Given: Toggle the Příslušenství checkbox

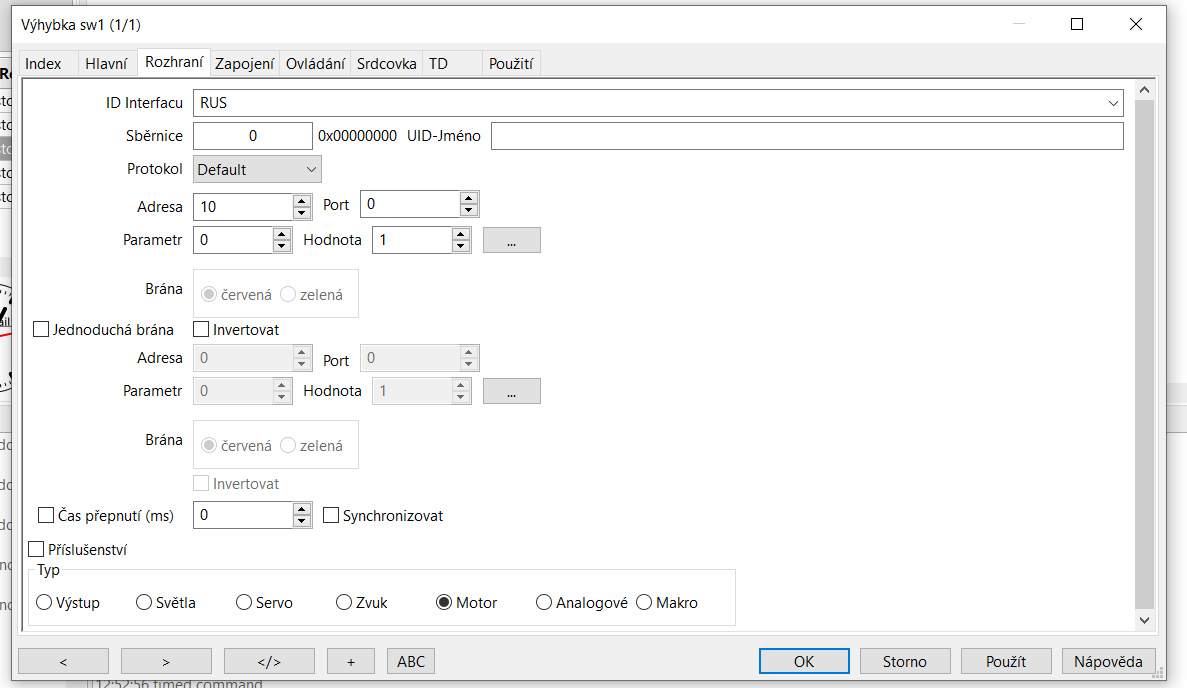Looking at the screenshot, I should 37,549.
